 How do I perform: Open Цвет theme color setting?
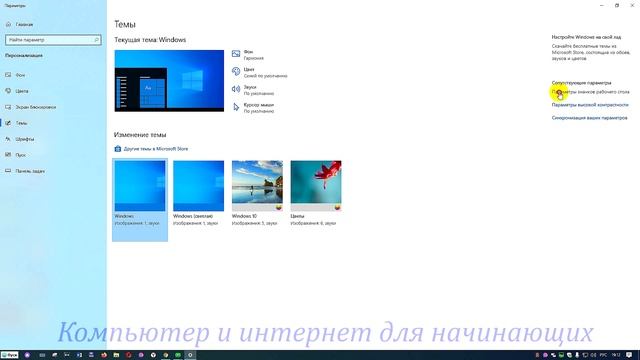[260, 73]
